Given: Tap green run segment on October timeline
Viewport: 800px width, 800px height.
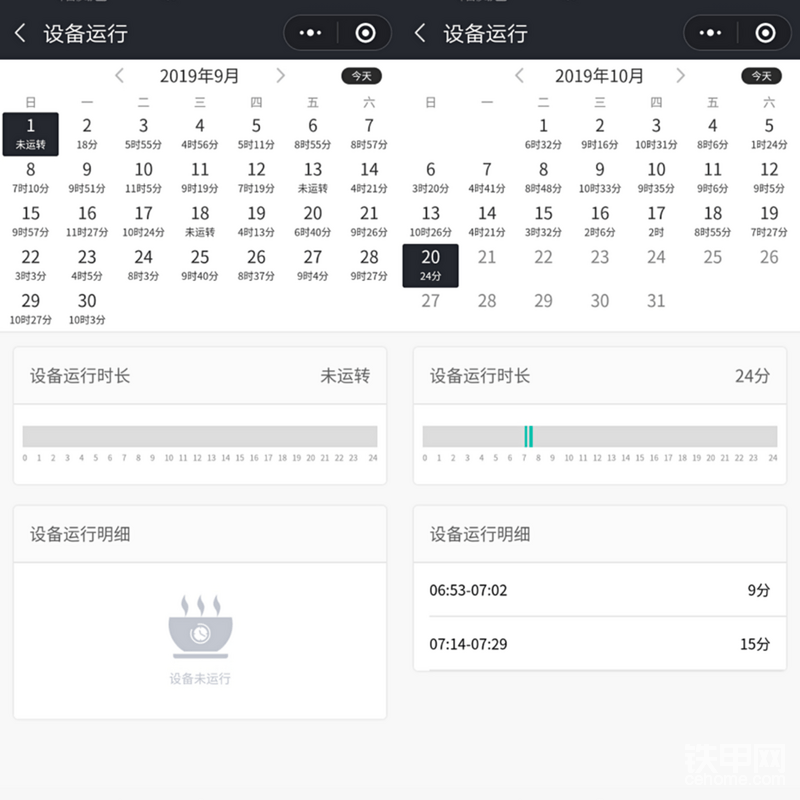Looking at the screenshot, I should tap(529, 437).
